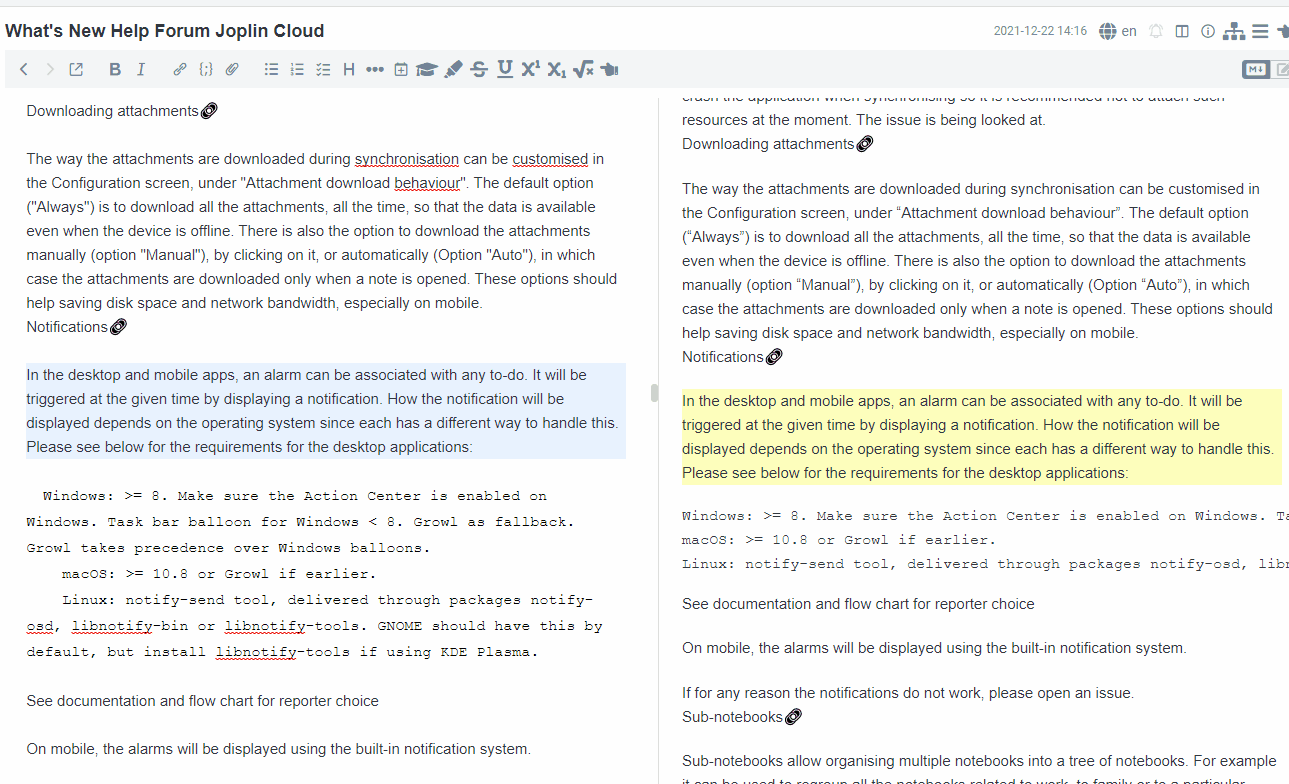Screen dimensions: 1289x784
Task: Go back to the previous note
Action: tap(24, 69)
